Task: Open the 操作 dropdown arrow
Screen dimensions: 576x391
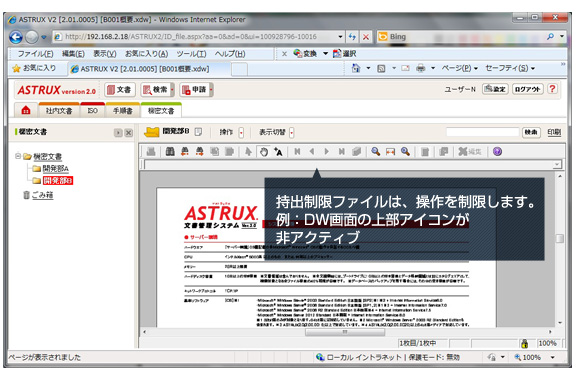Action: [x=241, y=132]
